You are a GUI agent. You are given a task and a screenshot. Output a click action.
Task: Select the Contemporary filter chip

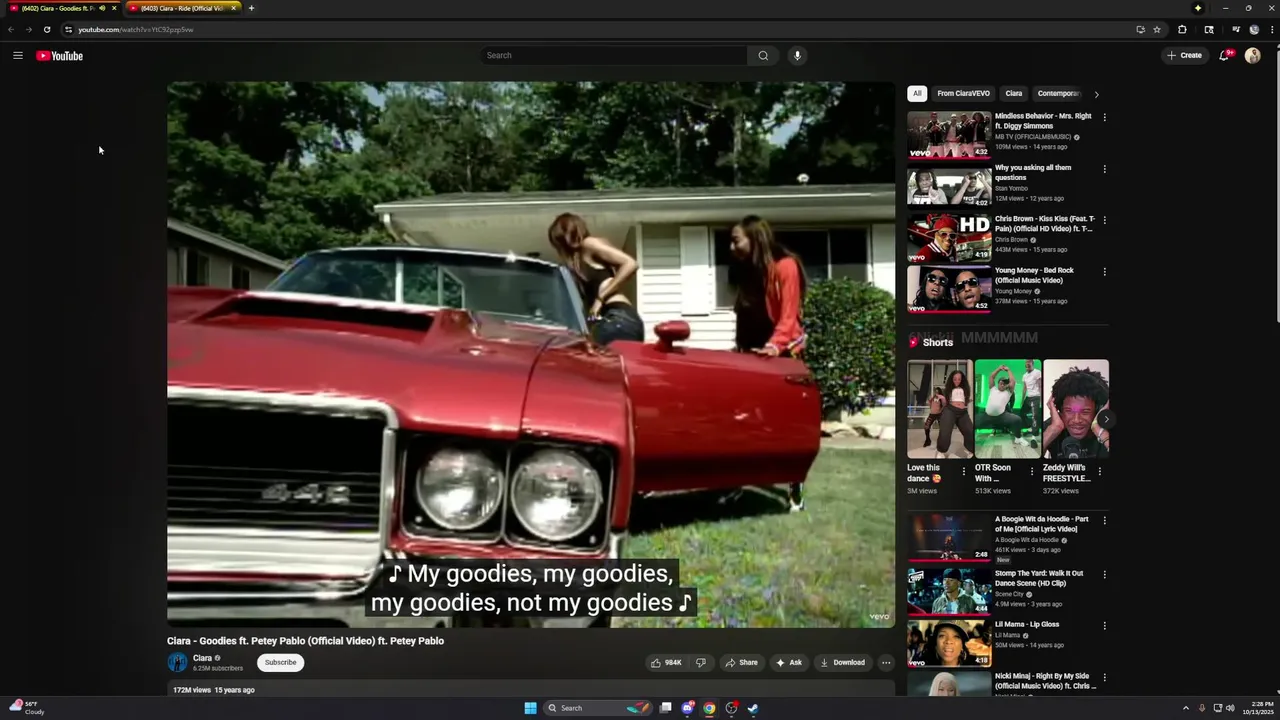pos(1058,94)
